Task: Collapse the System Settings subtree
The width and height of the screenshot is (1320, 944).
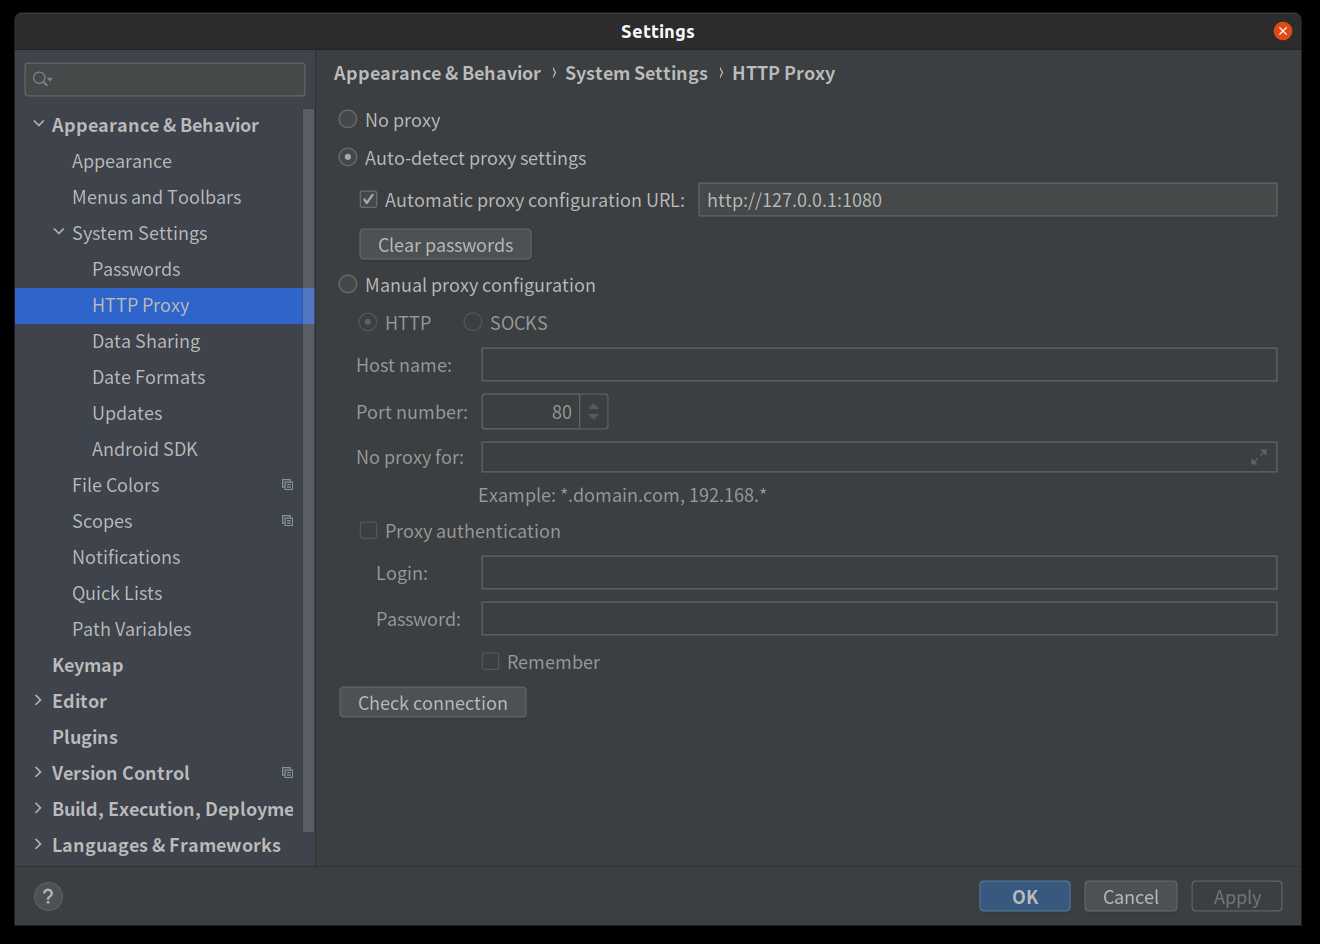Action: (58, 232)
